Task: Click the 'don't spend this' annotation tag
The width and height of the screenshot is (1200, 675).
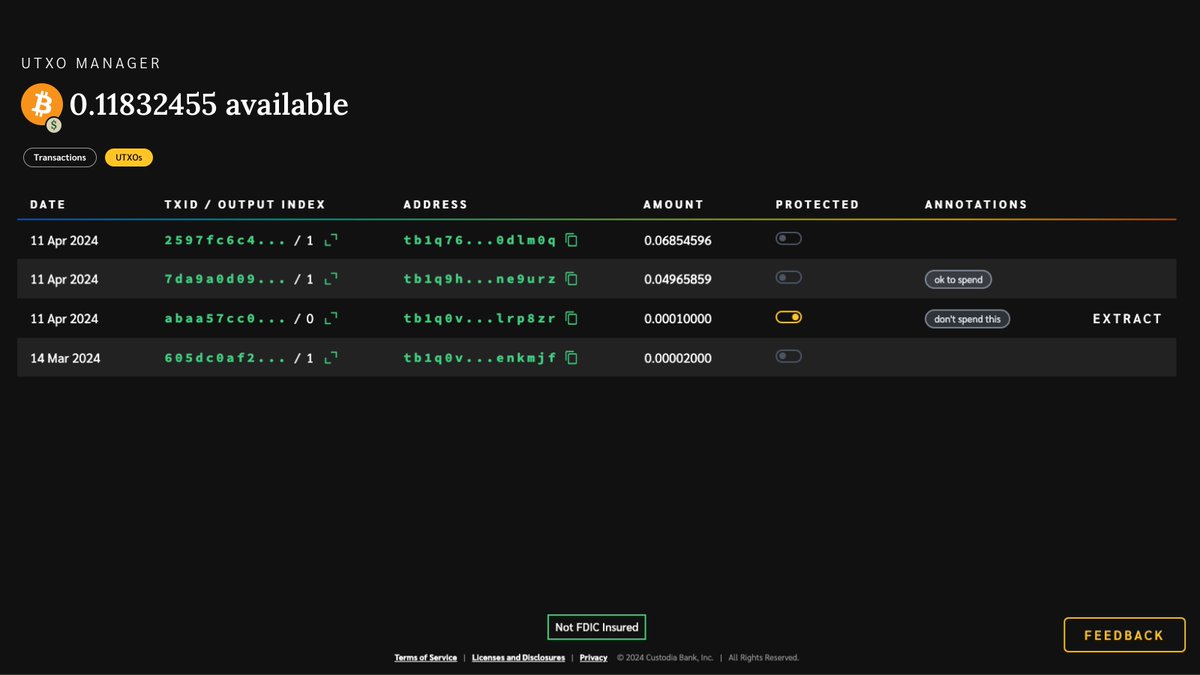Action: [967, 319]
